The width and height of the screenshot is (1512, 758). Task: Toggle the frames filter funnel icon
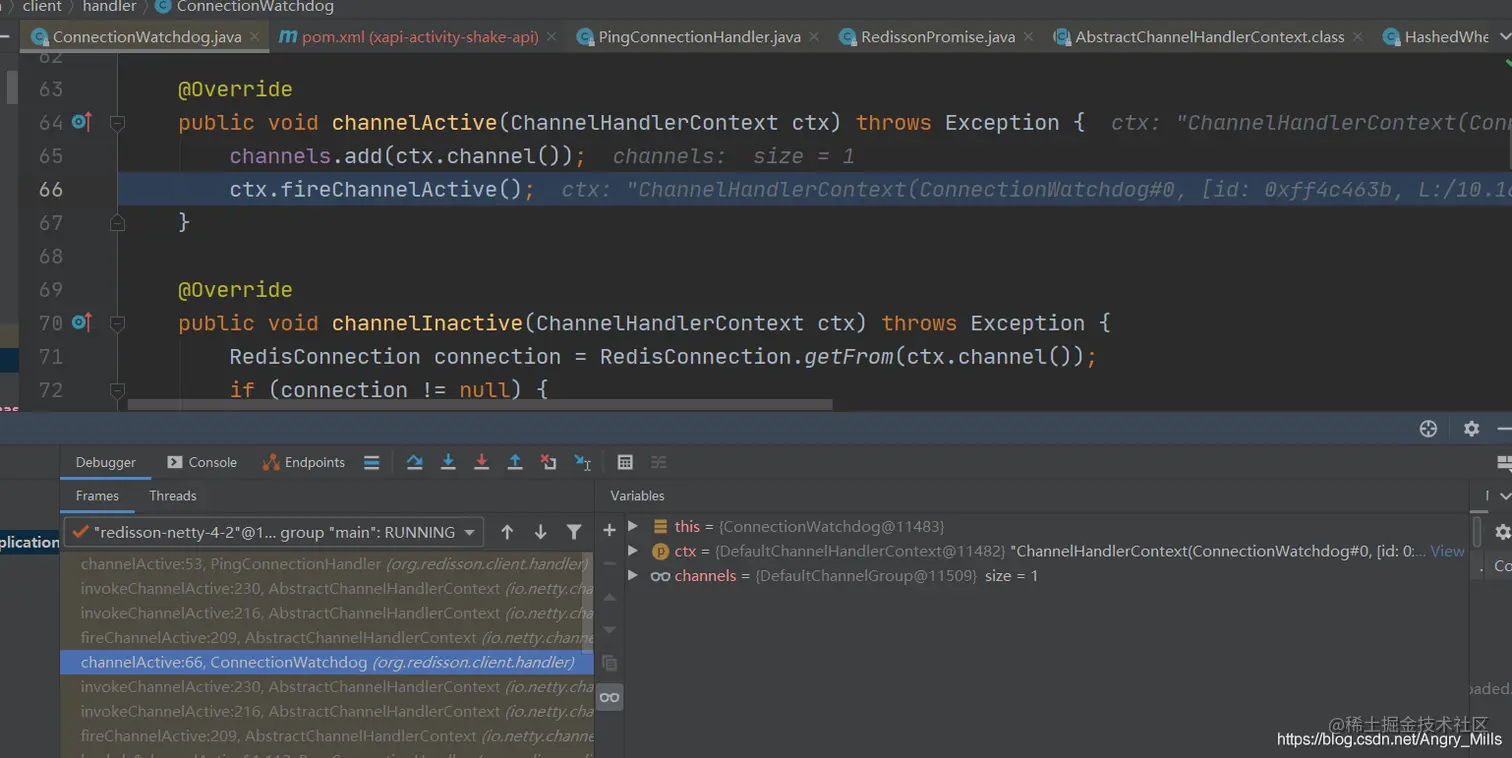[x=574, y=532]
